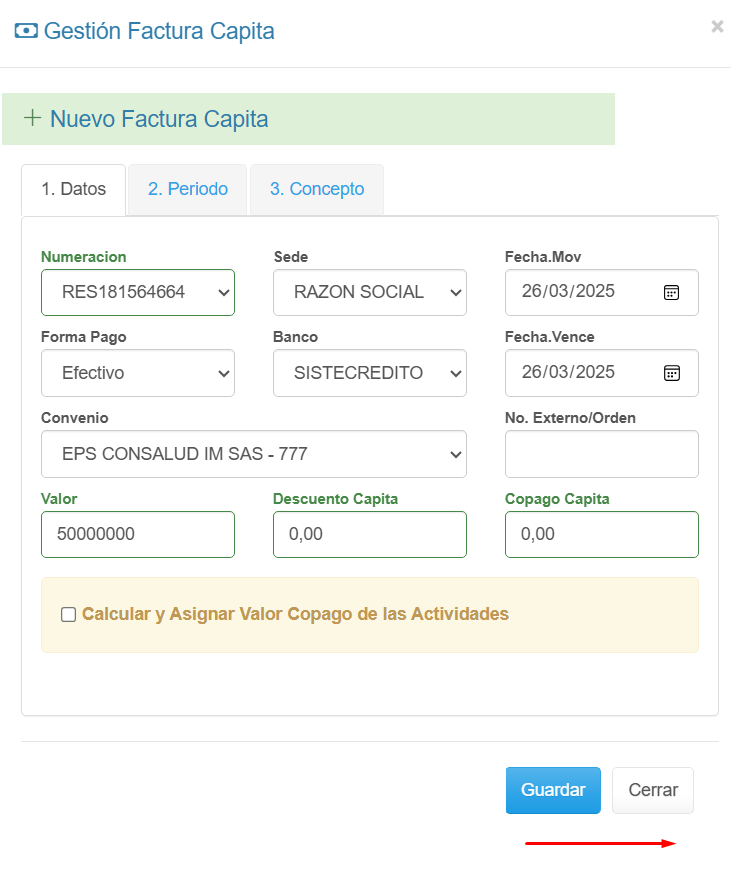Open the Fecha.Mov calendar picker icon
This screenshot has width=731, height=874.
pos(672,293)
